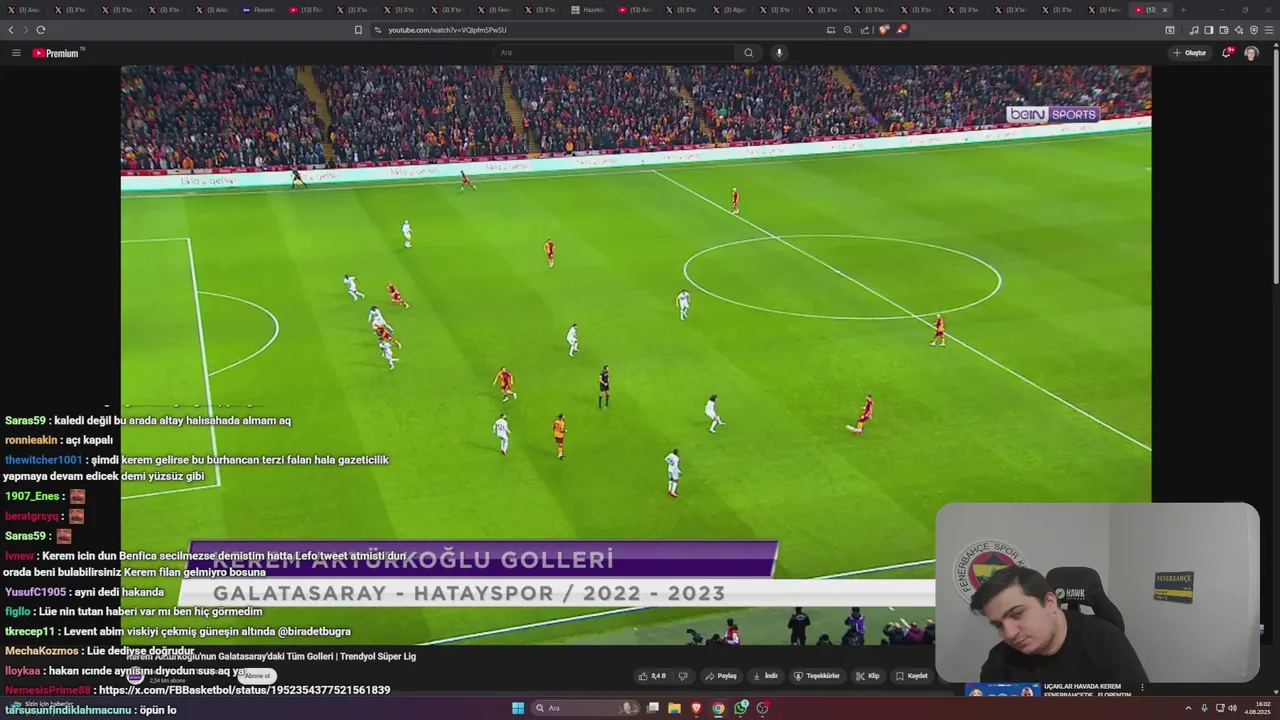Screen dimensions: 1280x720
Task: Start voice search with the microphone icon
Action: click(779, 53)
